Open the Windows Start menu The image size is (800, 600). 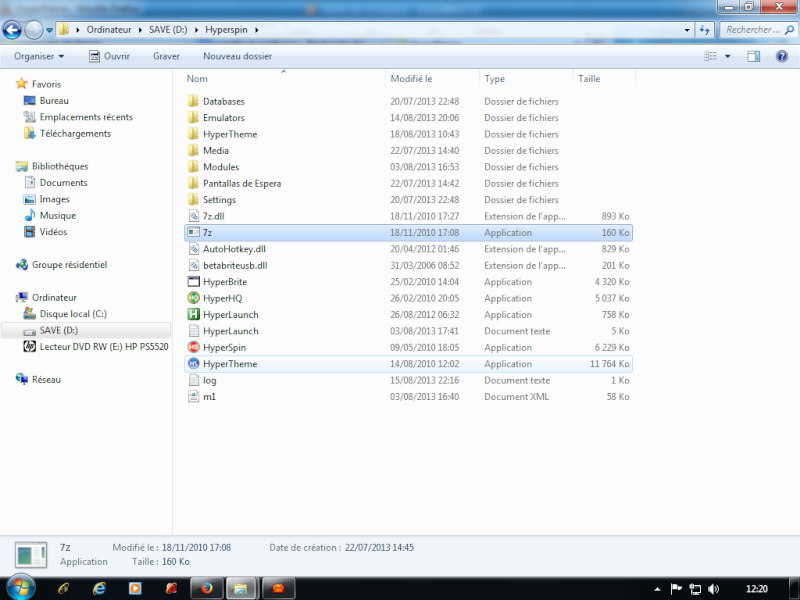coord(21,587)
